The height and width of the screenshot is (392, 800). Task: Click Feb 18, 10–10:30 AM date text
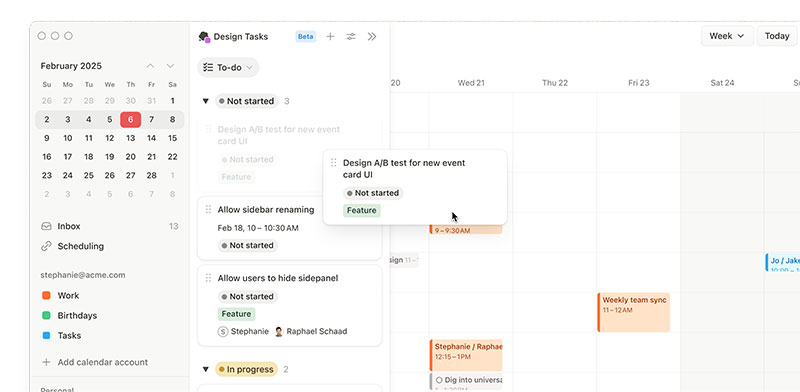[x=258, y=228]
